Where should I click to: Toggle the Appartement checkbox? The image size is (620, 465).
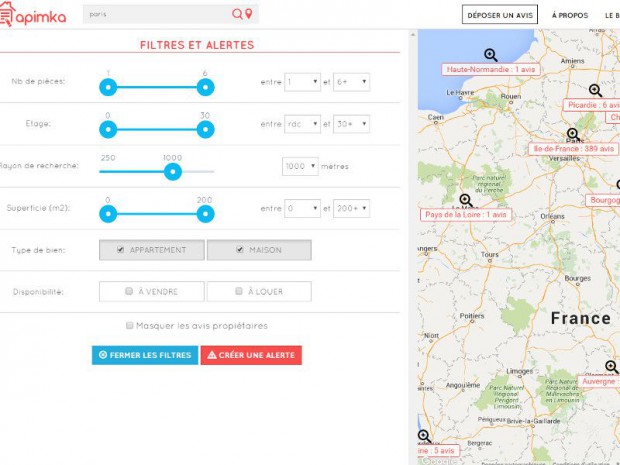click(121, 250)
